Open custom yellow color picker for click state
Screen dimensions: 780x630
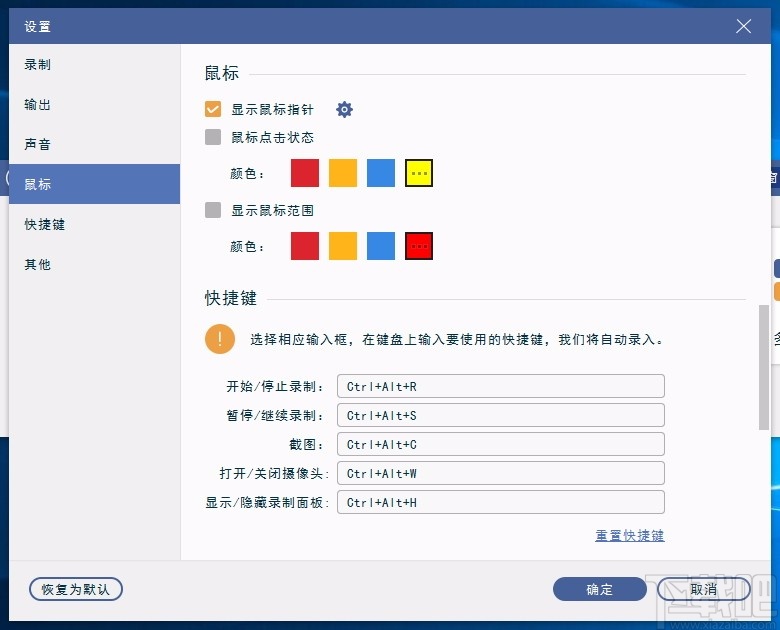tap(419, 173)
